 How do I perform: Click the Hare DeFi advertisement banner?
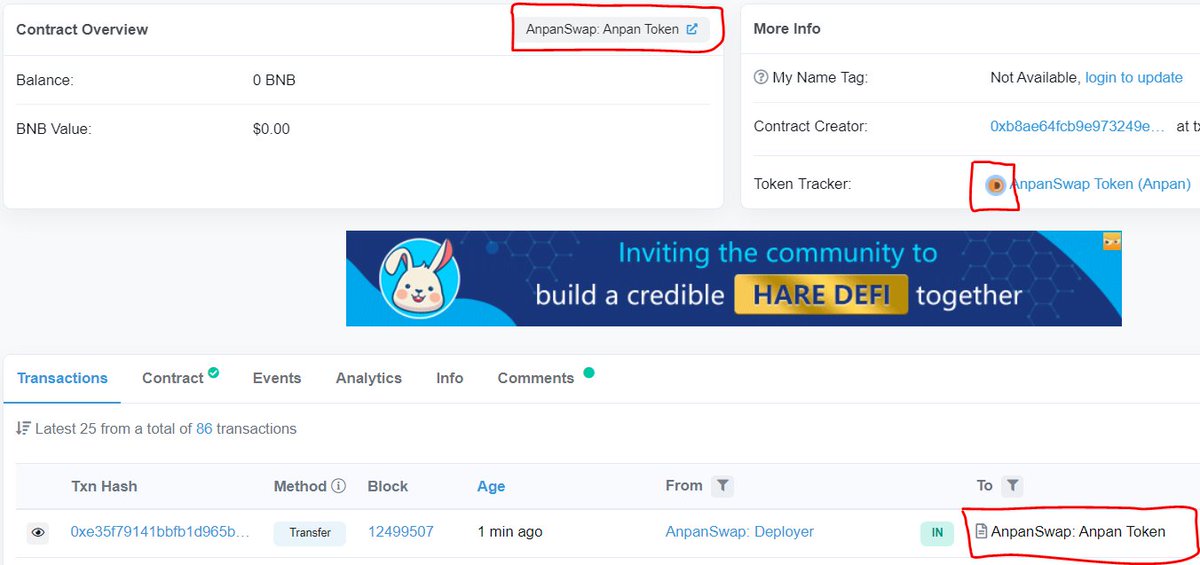[734, 279]
